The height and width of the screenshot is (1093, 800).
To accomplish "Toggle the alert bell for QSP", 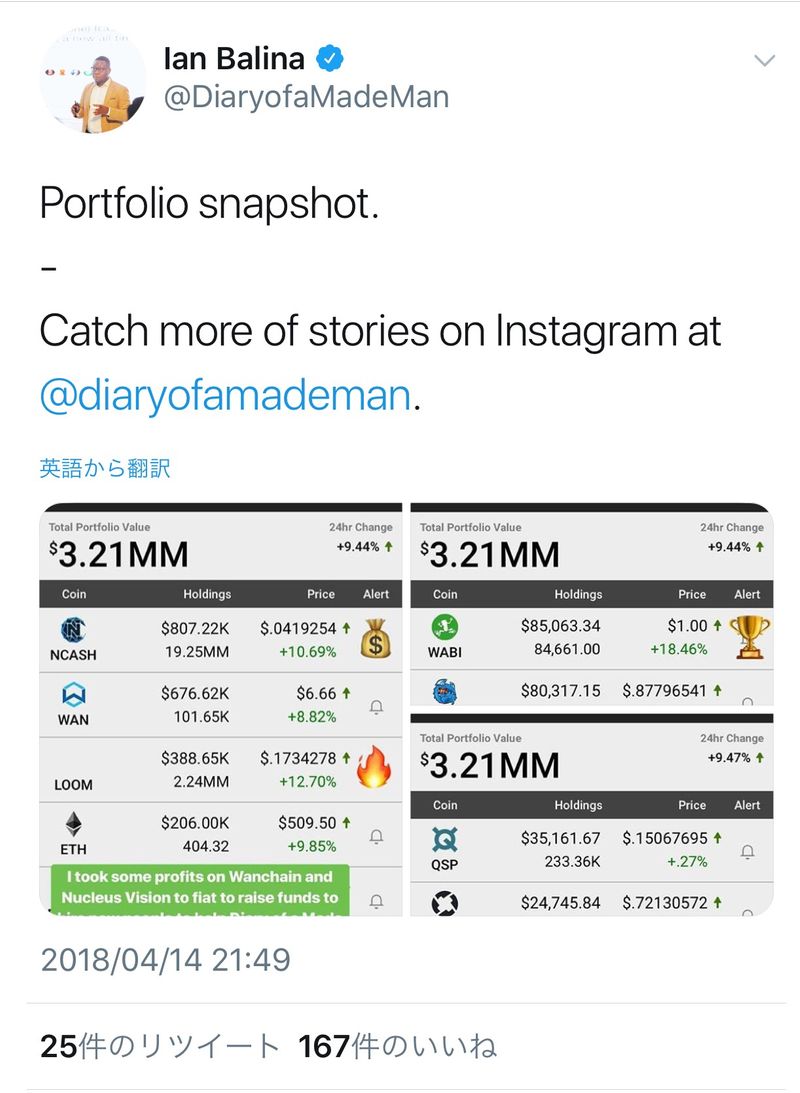I will pyautogui.click(x=747, y=852).
